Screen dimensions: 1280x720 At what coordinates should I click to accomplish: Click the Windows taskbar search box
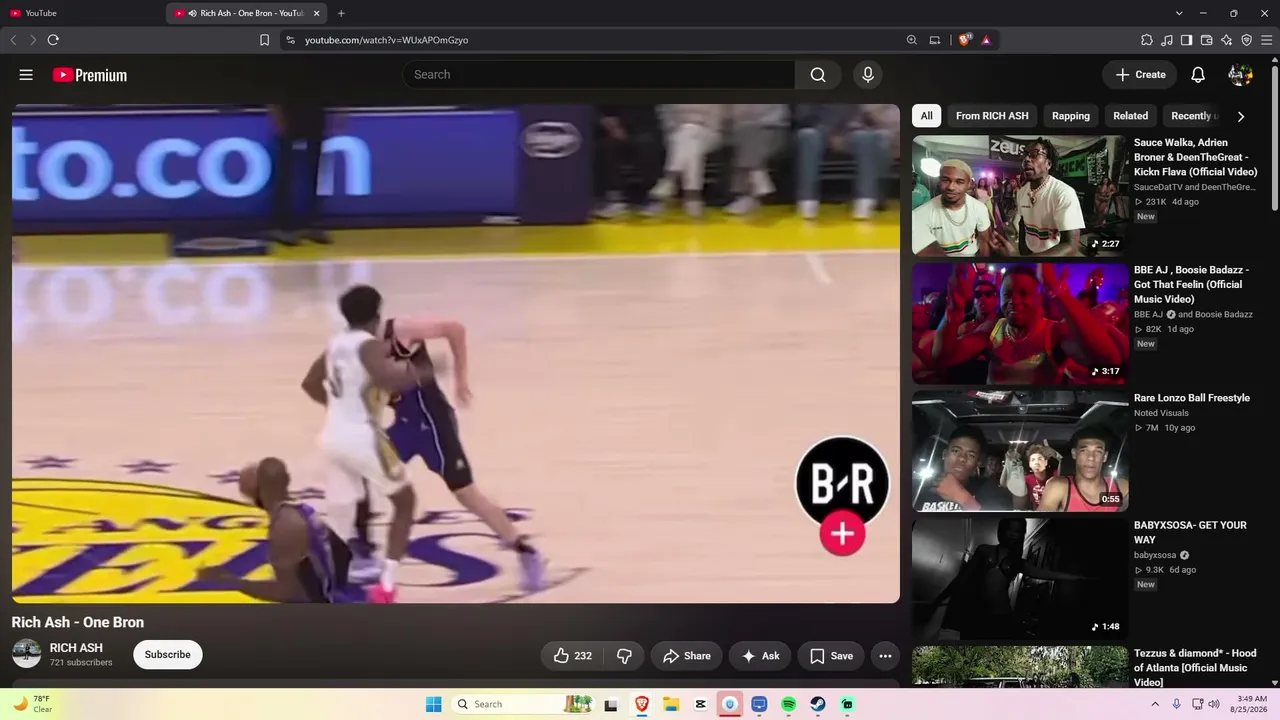[x=523, y=704]
